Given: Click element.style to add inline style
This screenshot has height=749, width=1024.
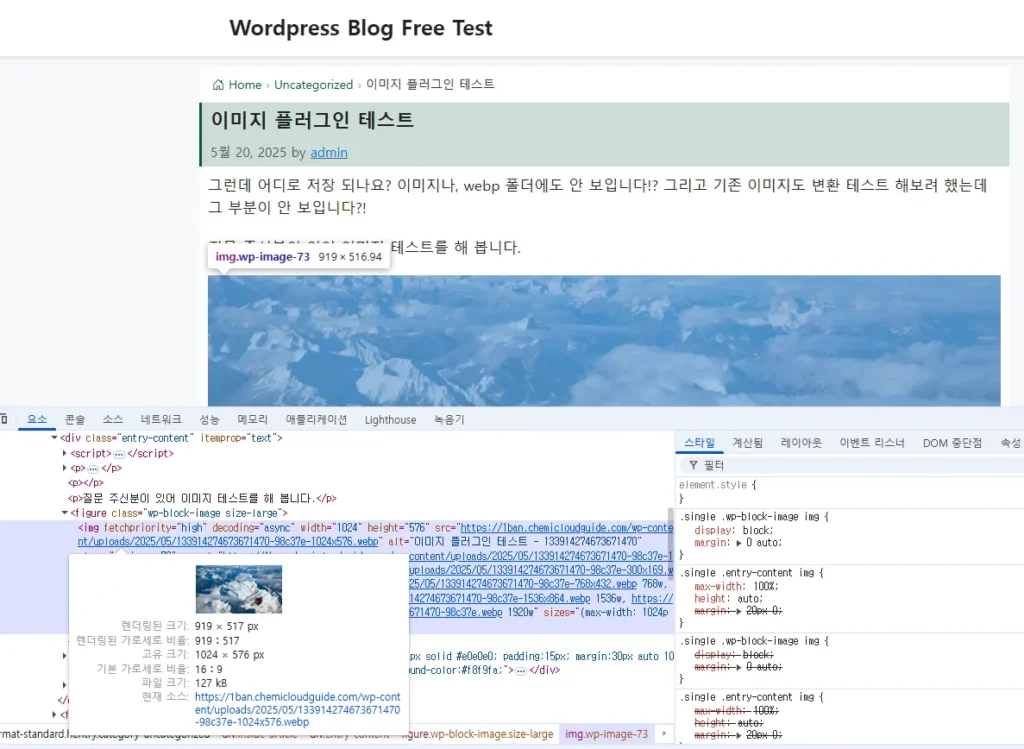Looking at the screenshot, I should 712,486.
